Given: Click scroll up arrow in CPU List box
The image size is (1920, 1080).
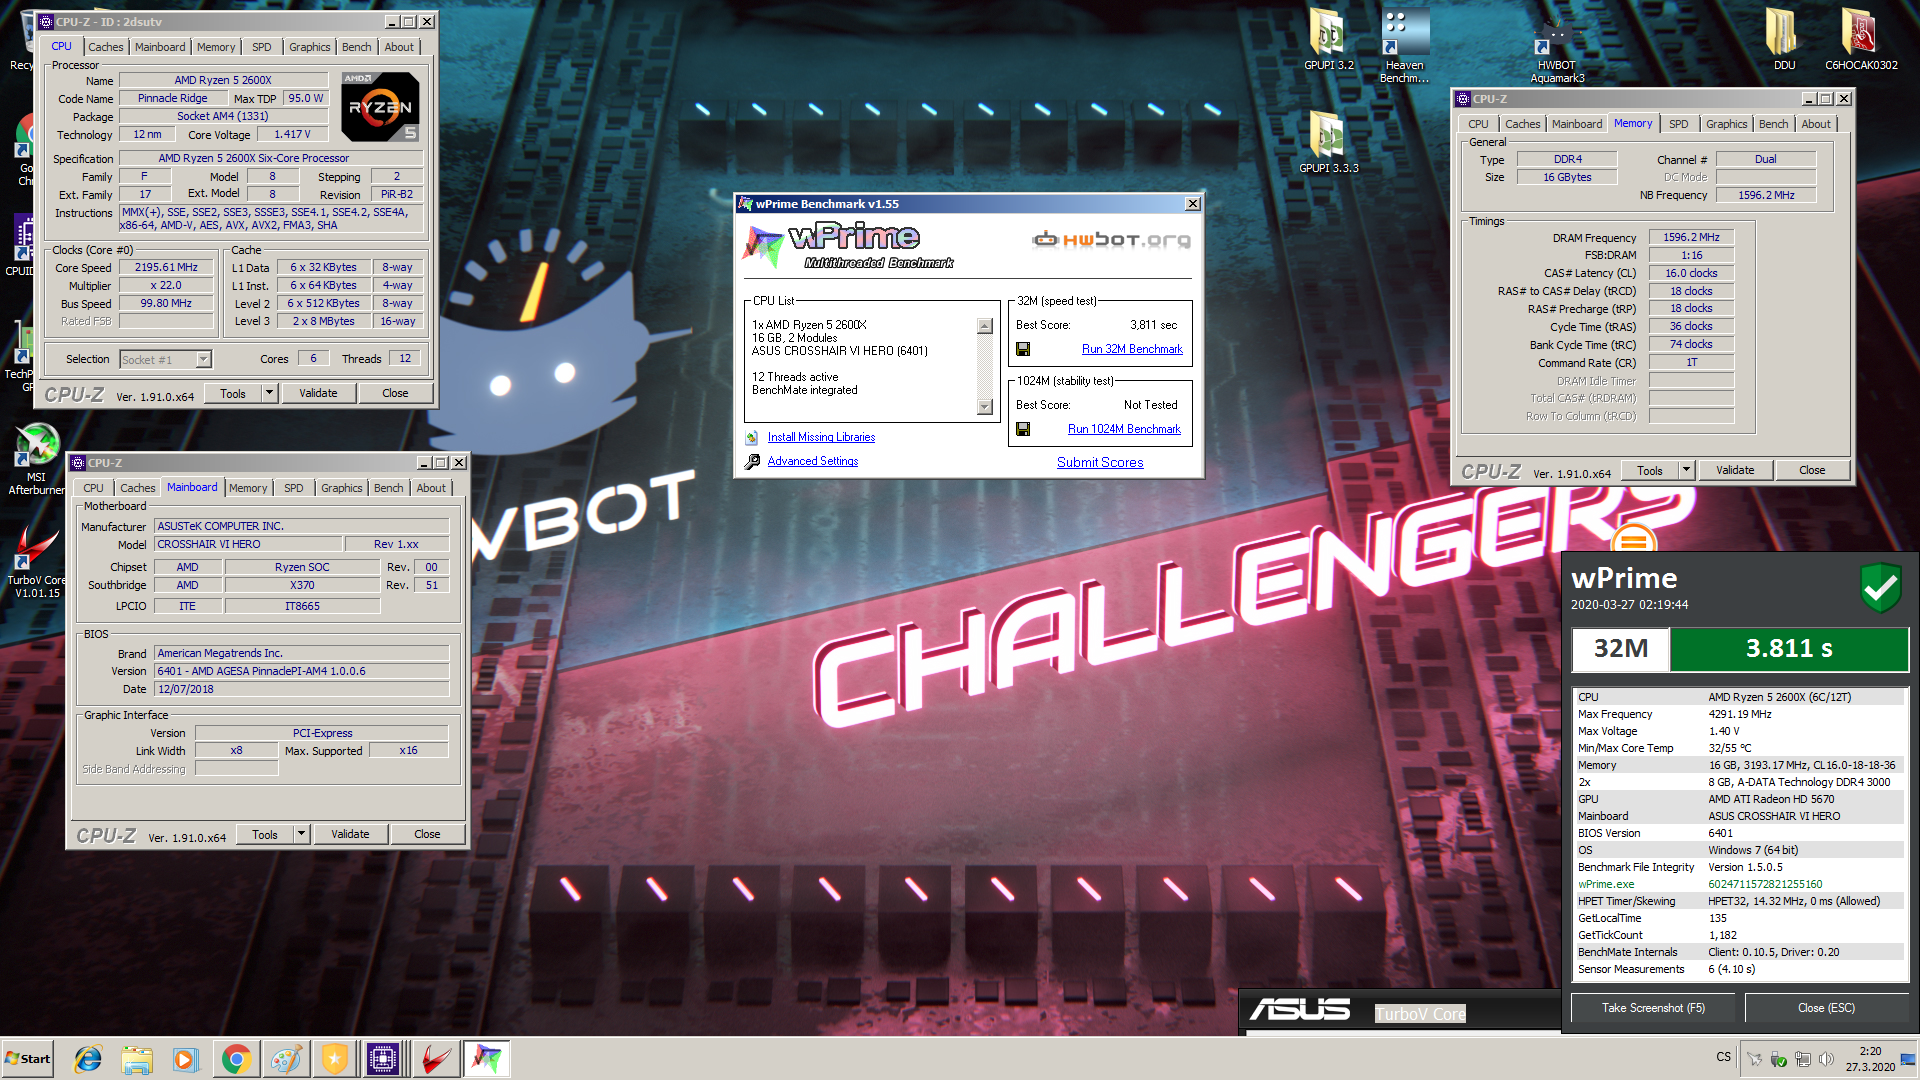Looking at the screenshot, I should click(x=985, y=326).
